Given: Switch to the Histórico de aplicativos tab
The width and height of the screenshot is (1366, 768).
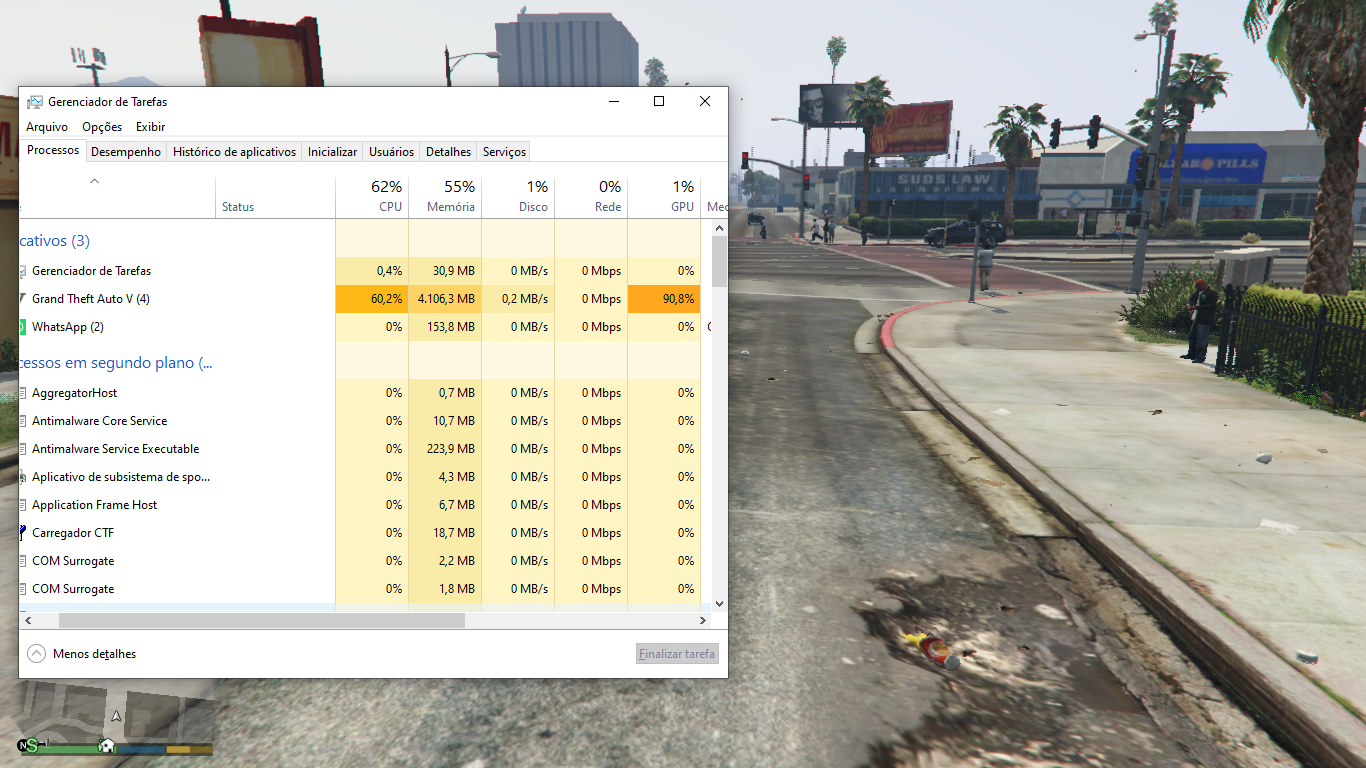Looking at the screenshot, I should (235, 152).
